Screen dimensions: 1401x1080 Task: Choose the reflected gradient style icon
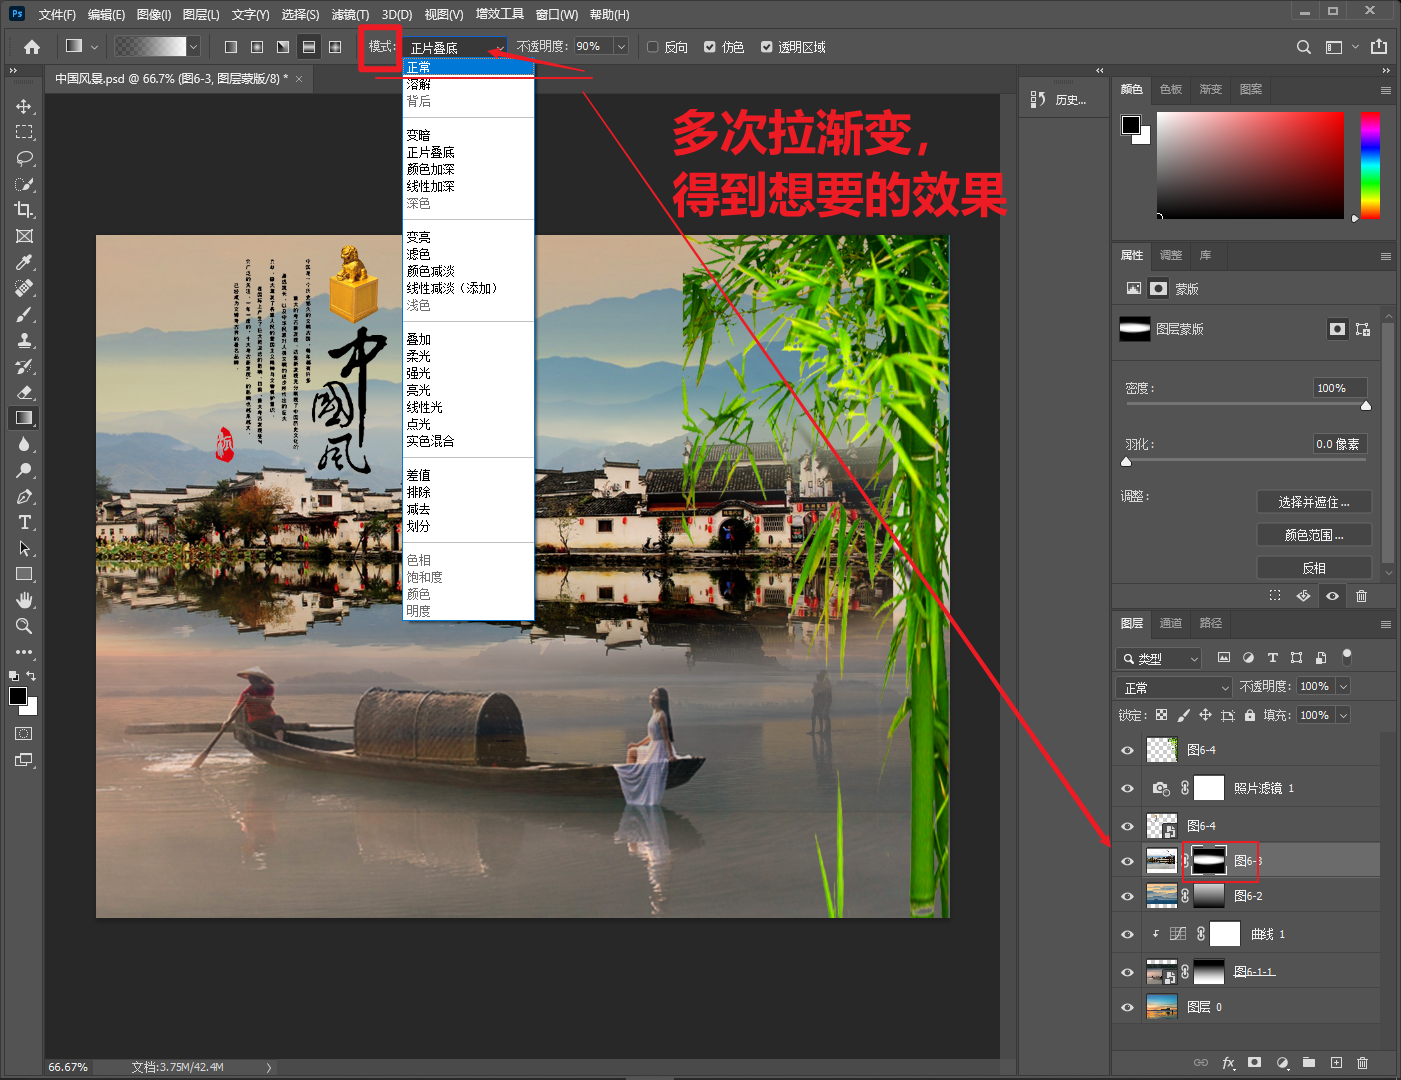coord(309,47)
